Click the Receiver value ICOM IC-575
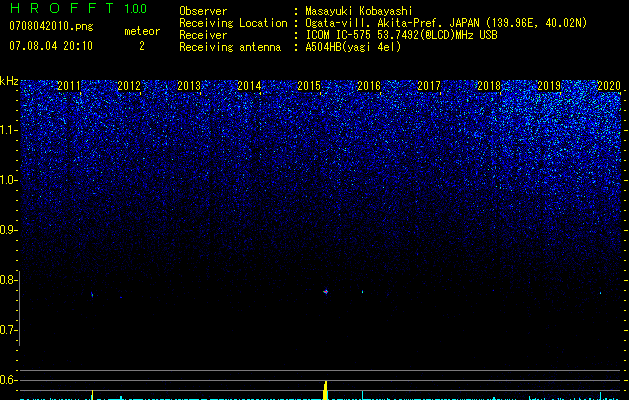 [339, 35]
